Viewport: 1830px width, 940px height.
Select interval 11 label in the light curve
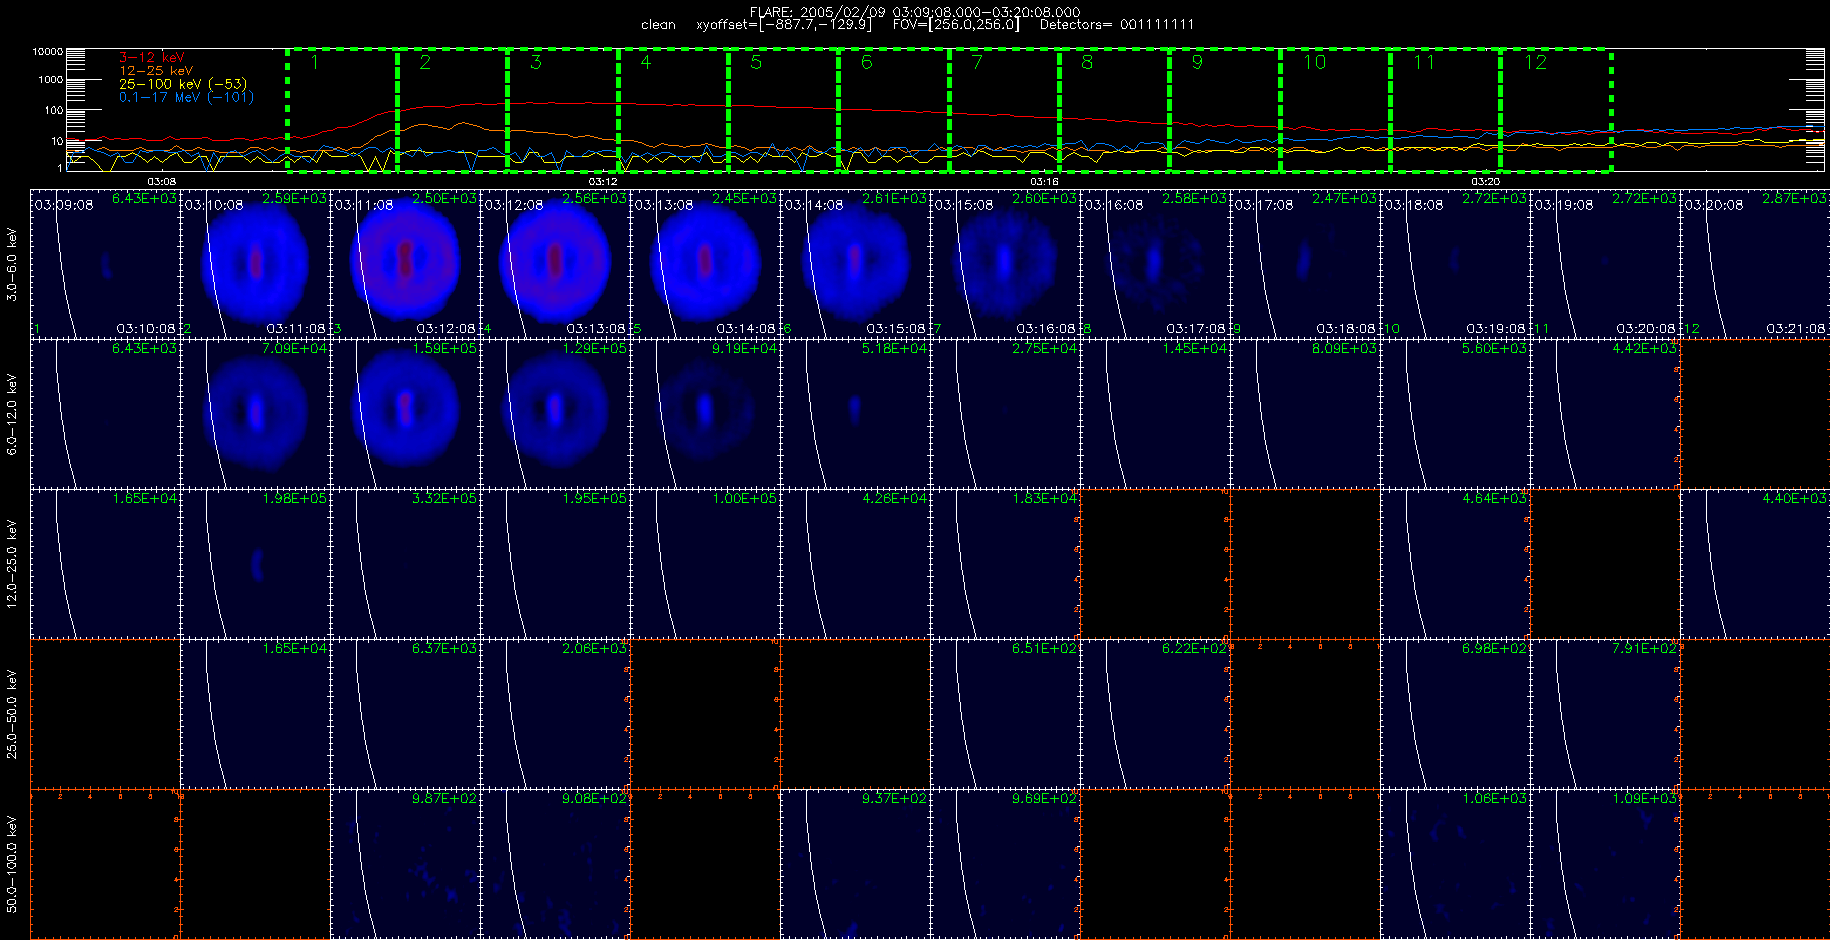pyautogui.click(x=1424, y=63)
